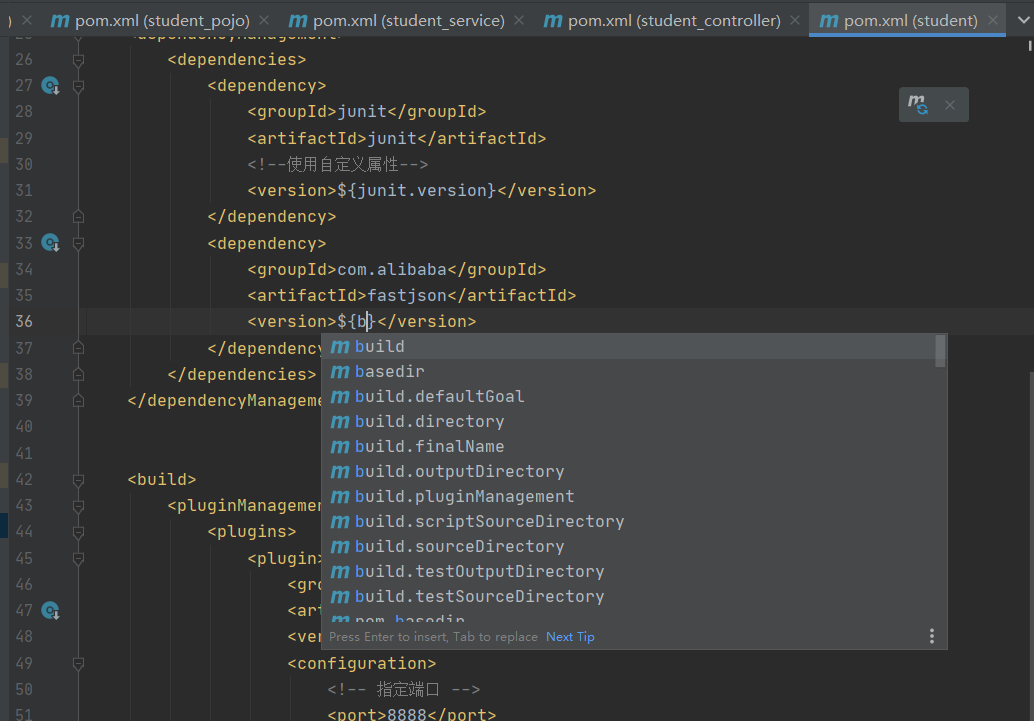Select the 'basedir' completion suggestion
The width and height of the screenshot is (1034, 721).
tap(628, 371)
